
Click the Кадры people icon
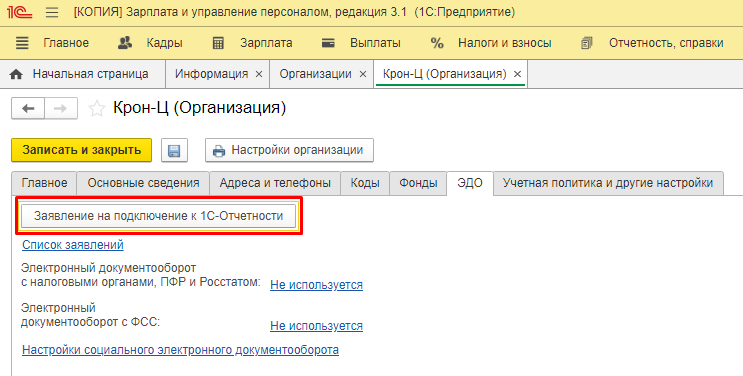tap(125, 43)
